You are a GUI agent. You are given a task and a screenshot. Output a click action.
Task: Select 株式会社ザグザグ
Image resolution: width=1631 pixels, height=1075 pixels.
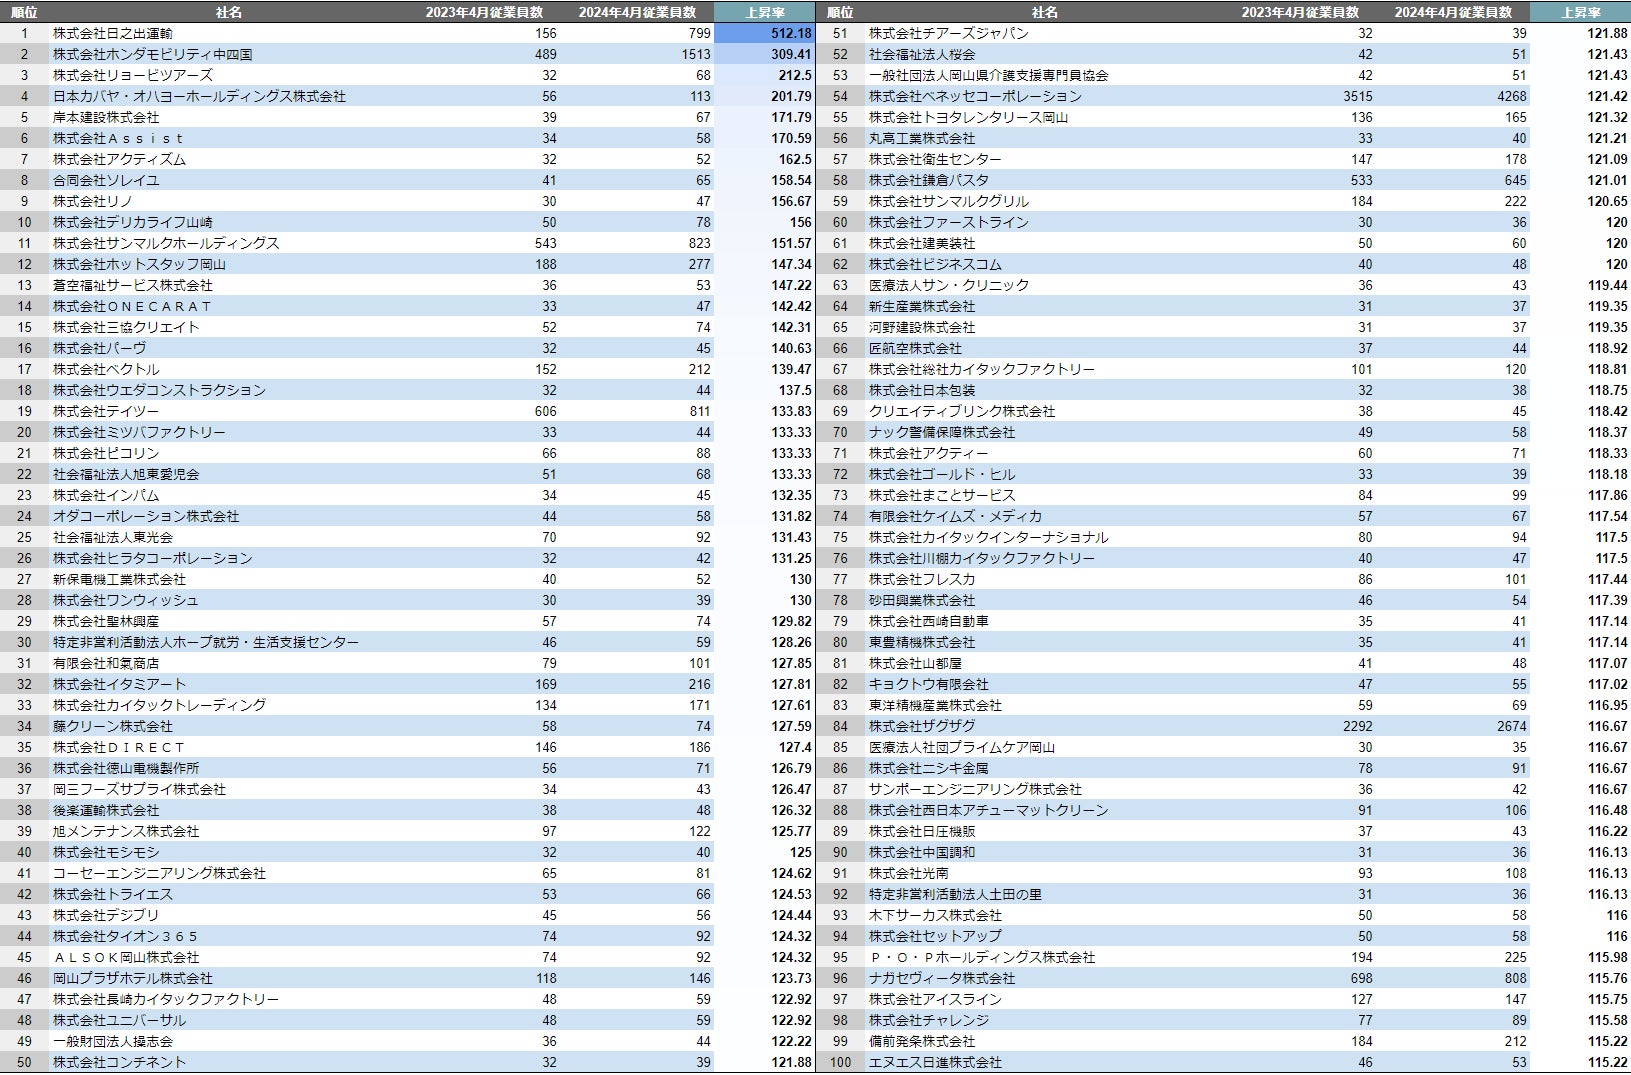922,726
